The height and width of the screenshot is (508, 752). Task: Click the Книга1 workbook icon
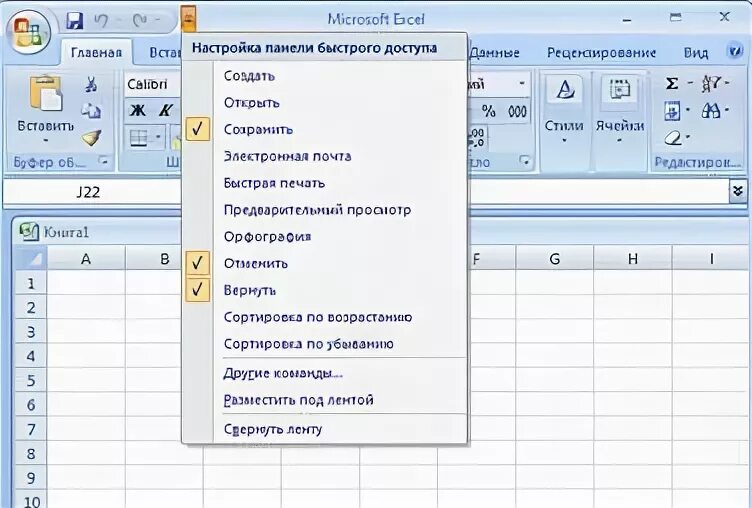click(28, 232)
